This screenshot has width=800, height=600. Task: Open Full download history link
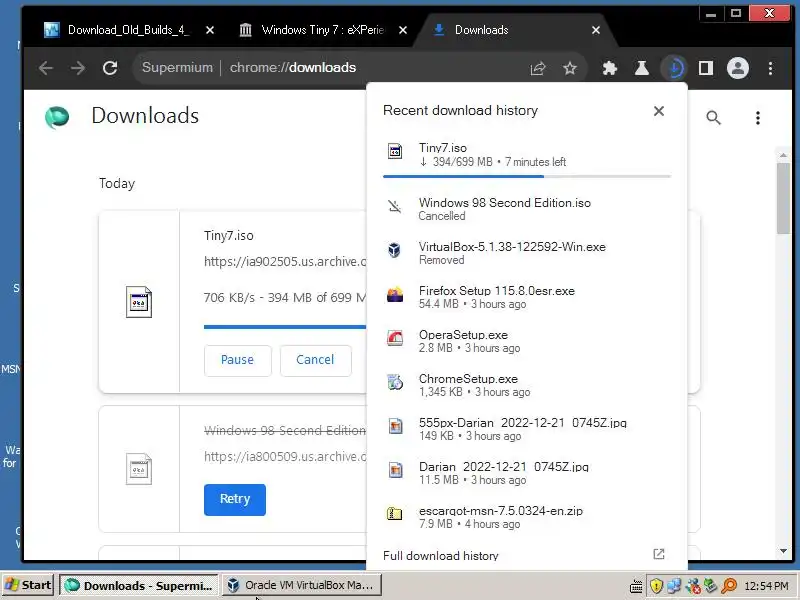pyautogui.click(x=441, y=556)
